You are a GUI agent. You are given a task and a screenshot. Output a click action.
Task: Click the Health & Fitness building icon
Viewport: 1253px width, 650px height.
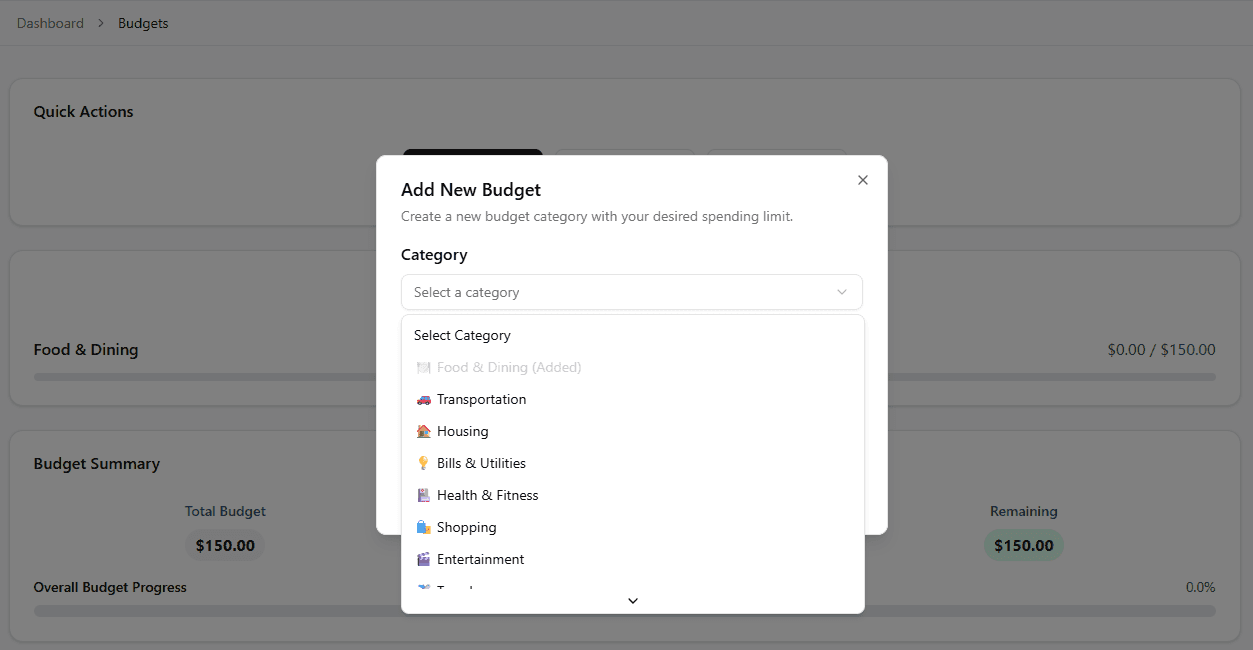(424, 495)
